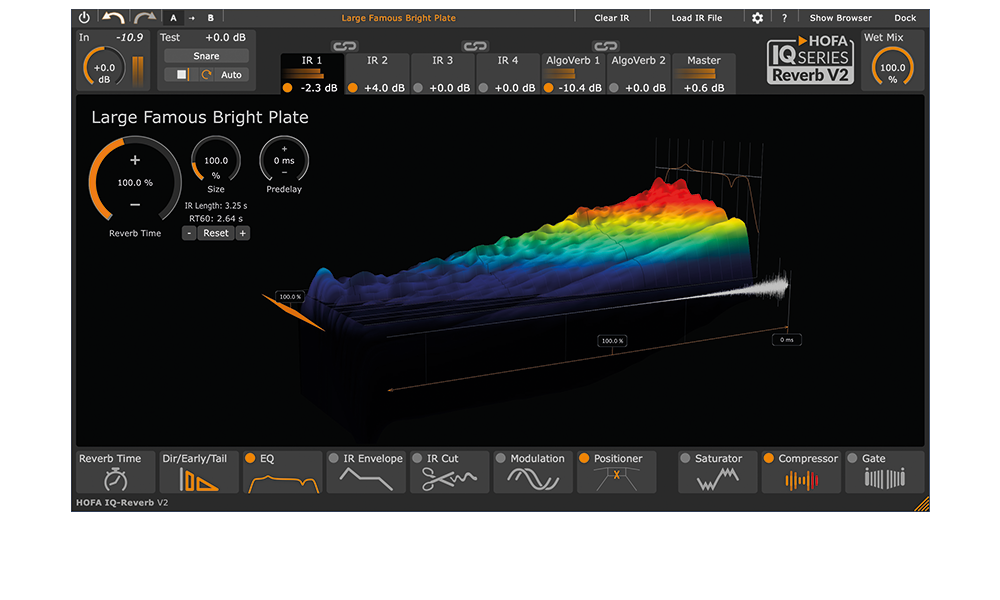Disable AlgoVerb 1 with its orange dot
Screen dimensions: 1000x600
coord(548,88)
